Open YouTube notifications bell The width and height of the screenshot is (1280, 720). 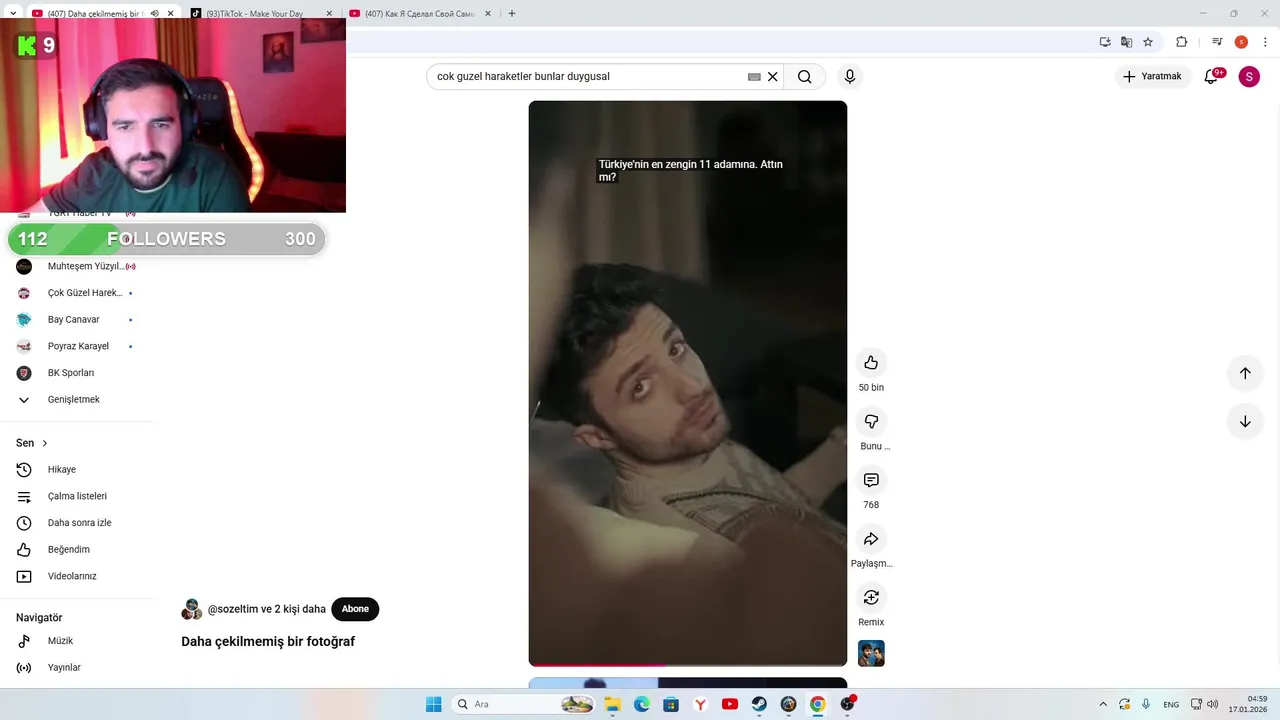tap(1211, 76)
